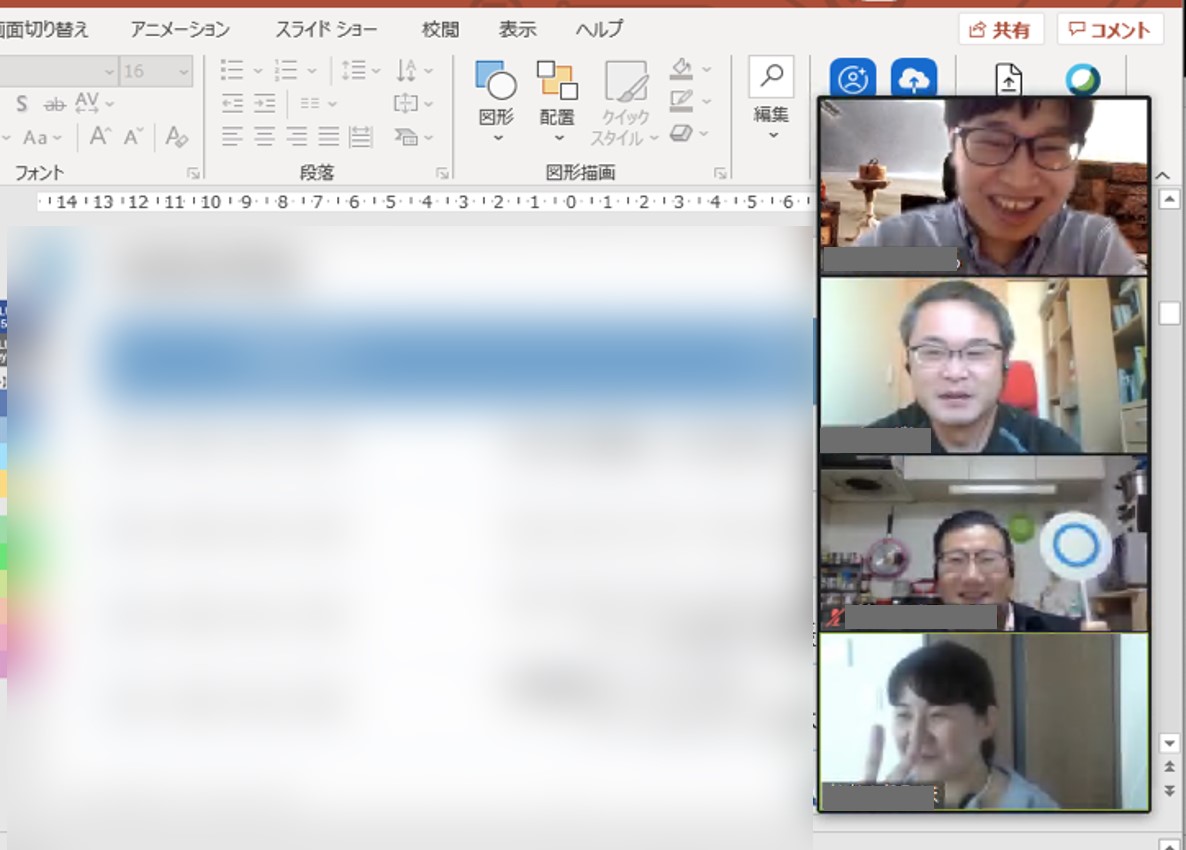
Task: Expand the bullet list dropdown arrow
Action: tap(258, 71)
